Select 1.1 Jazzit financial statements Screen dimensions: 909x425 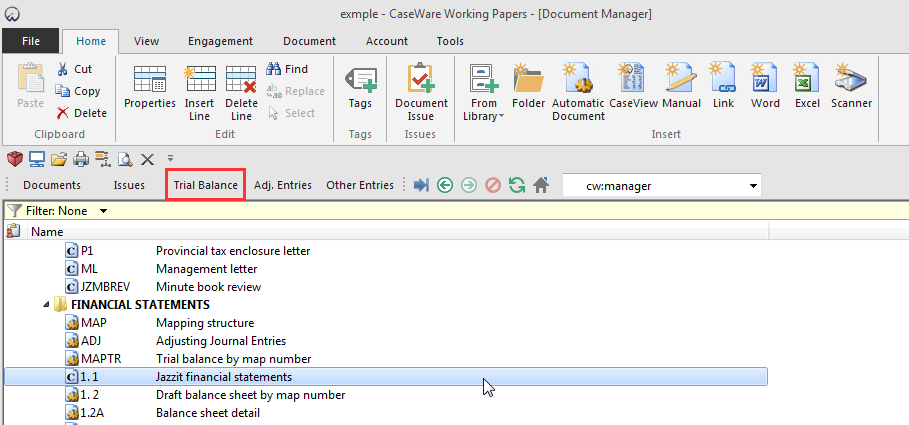click(386, 377)
